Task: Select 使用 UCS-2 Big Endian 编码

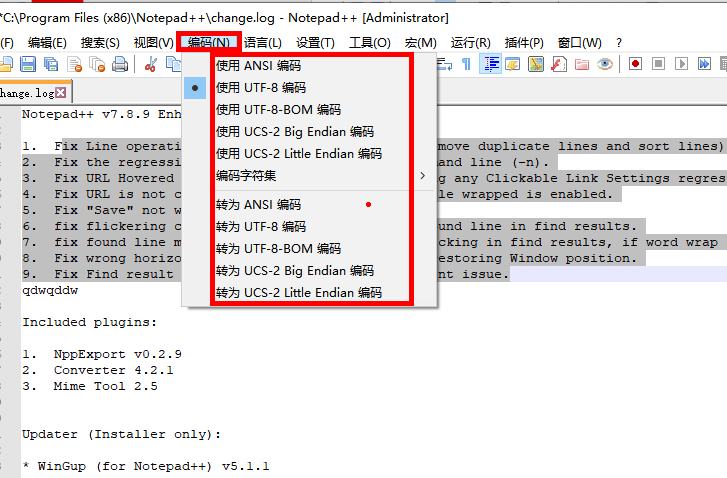Action: click(x=310, y=132)
